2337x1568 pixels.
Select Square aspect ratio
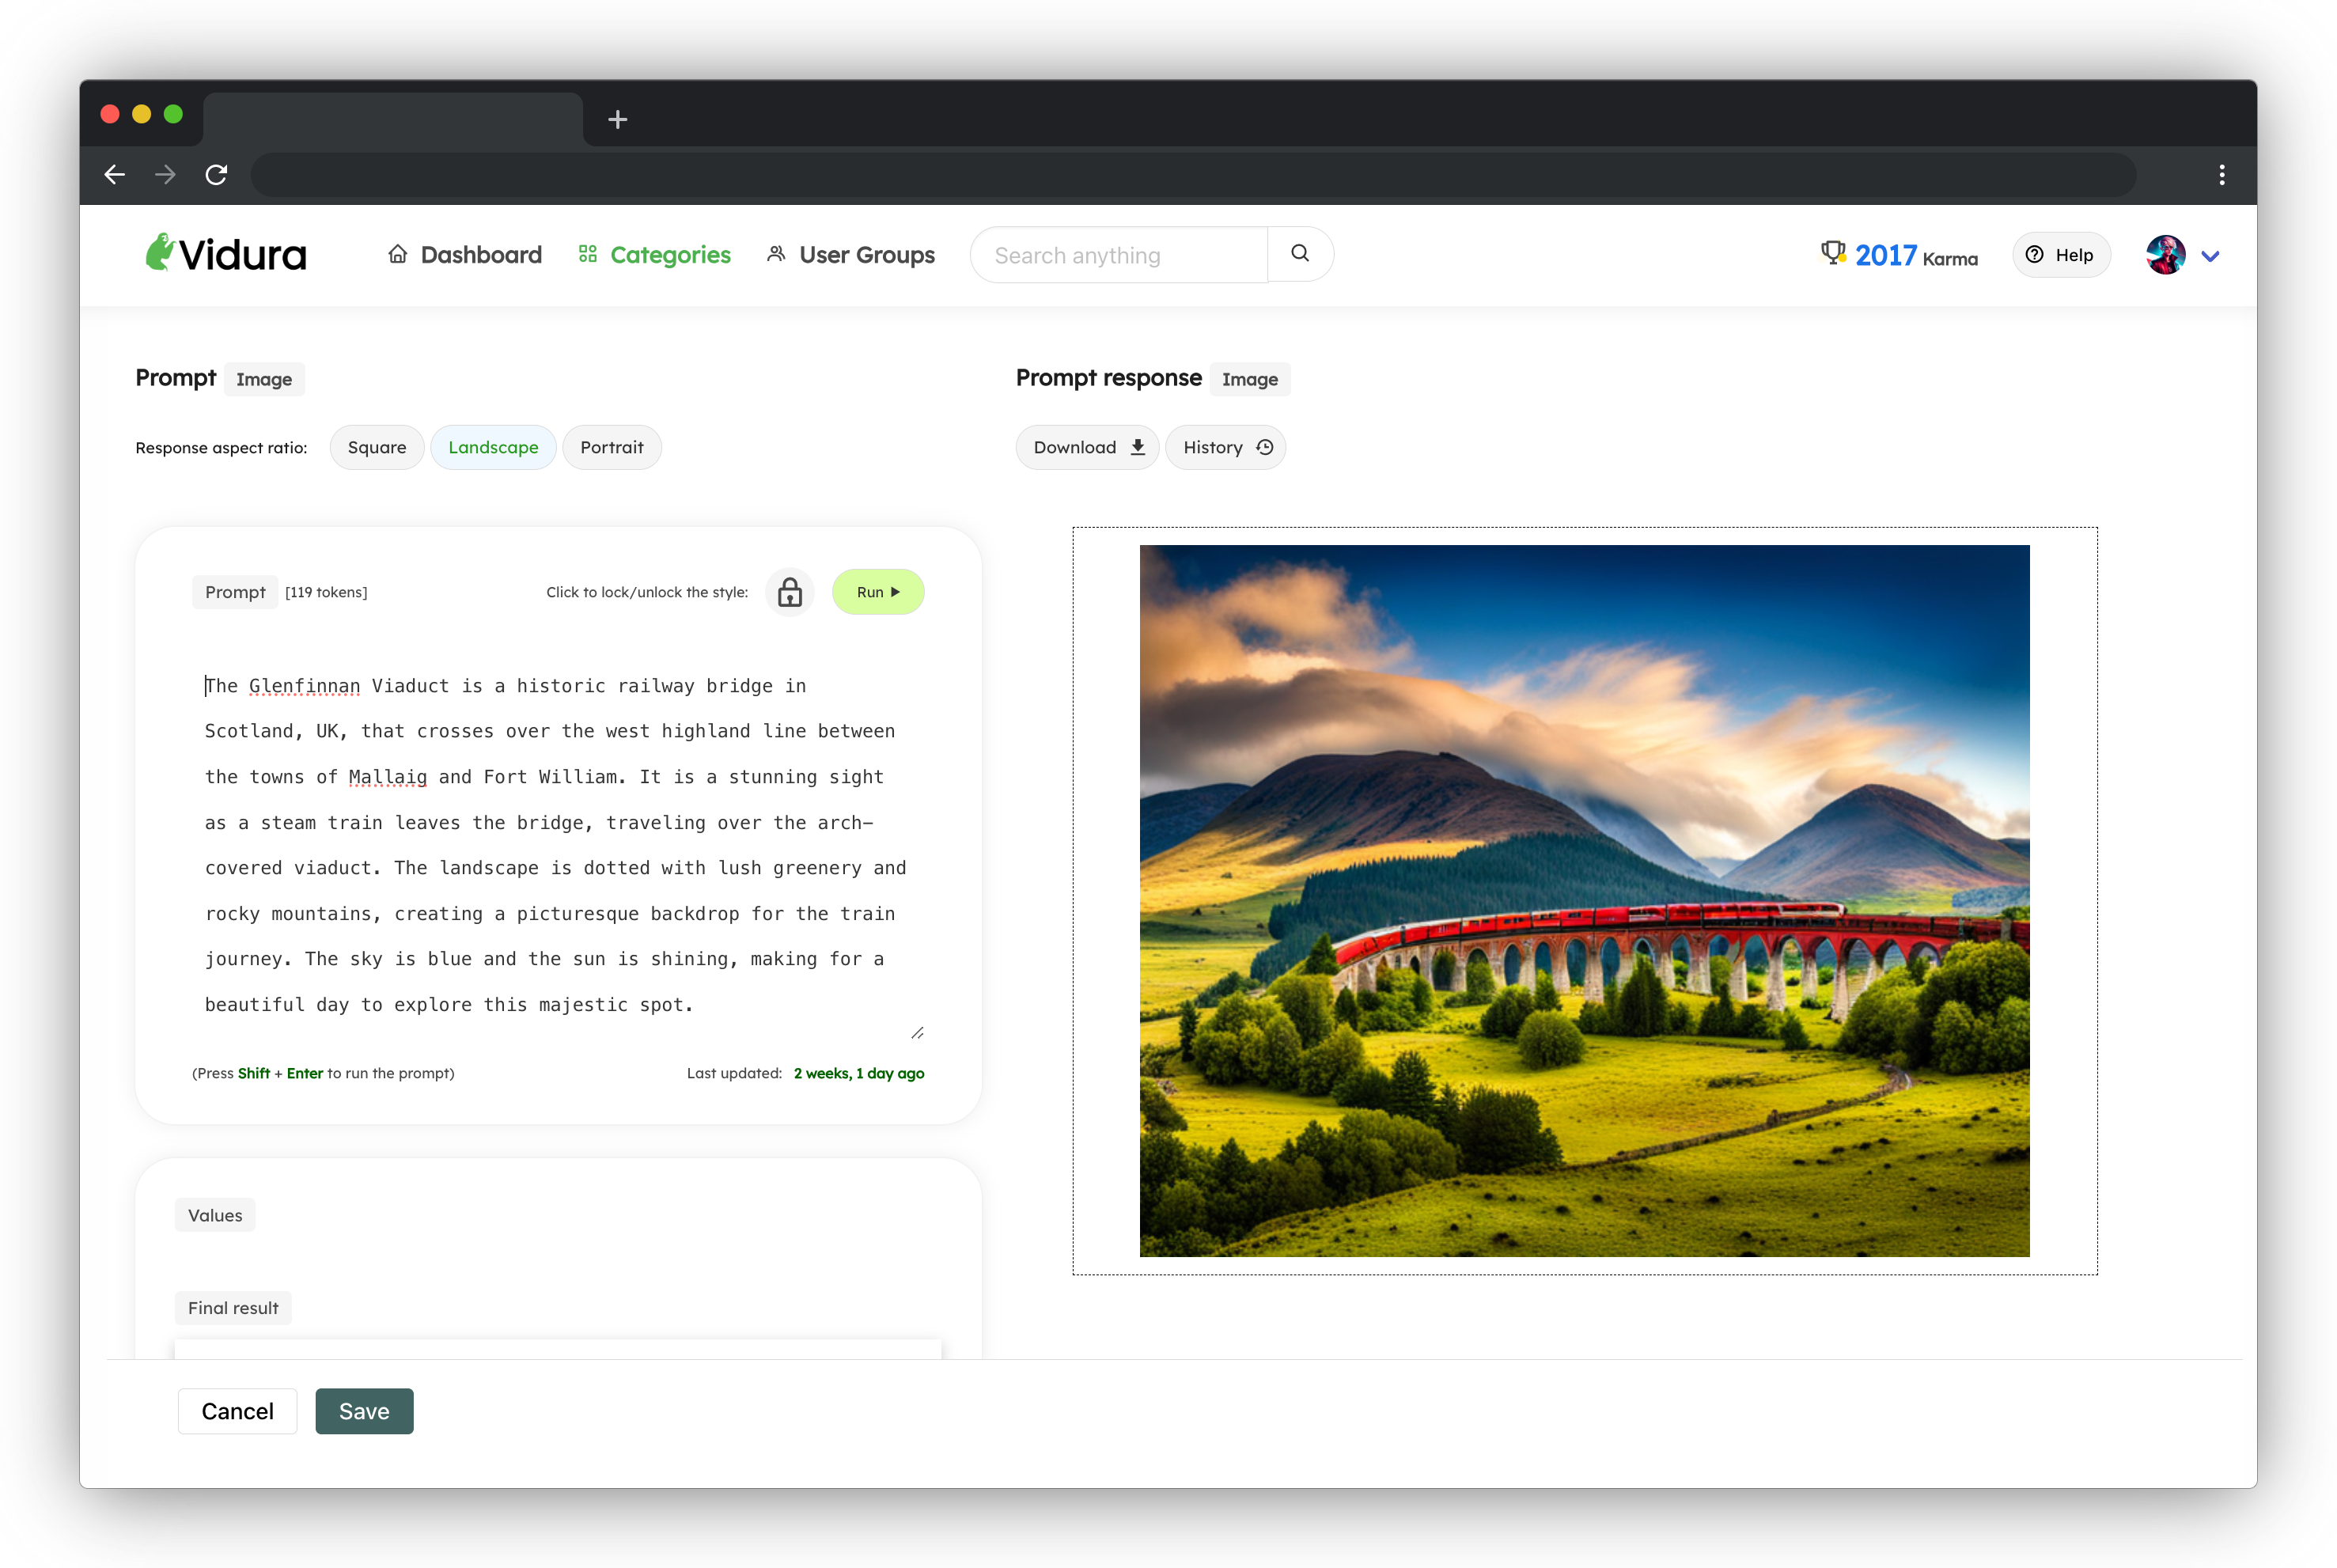click(x=376, y=447)
